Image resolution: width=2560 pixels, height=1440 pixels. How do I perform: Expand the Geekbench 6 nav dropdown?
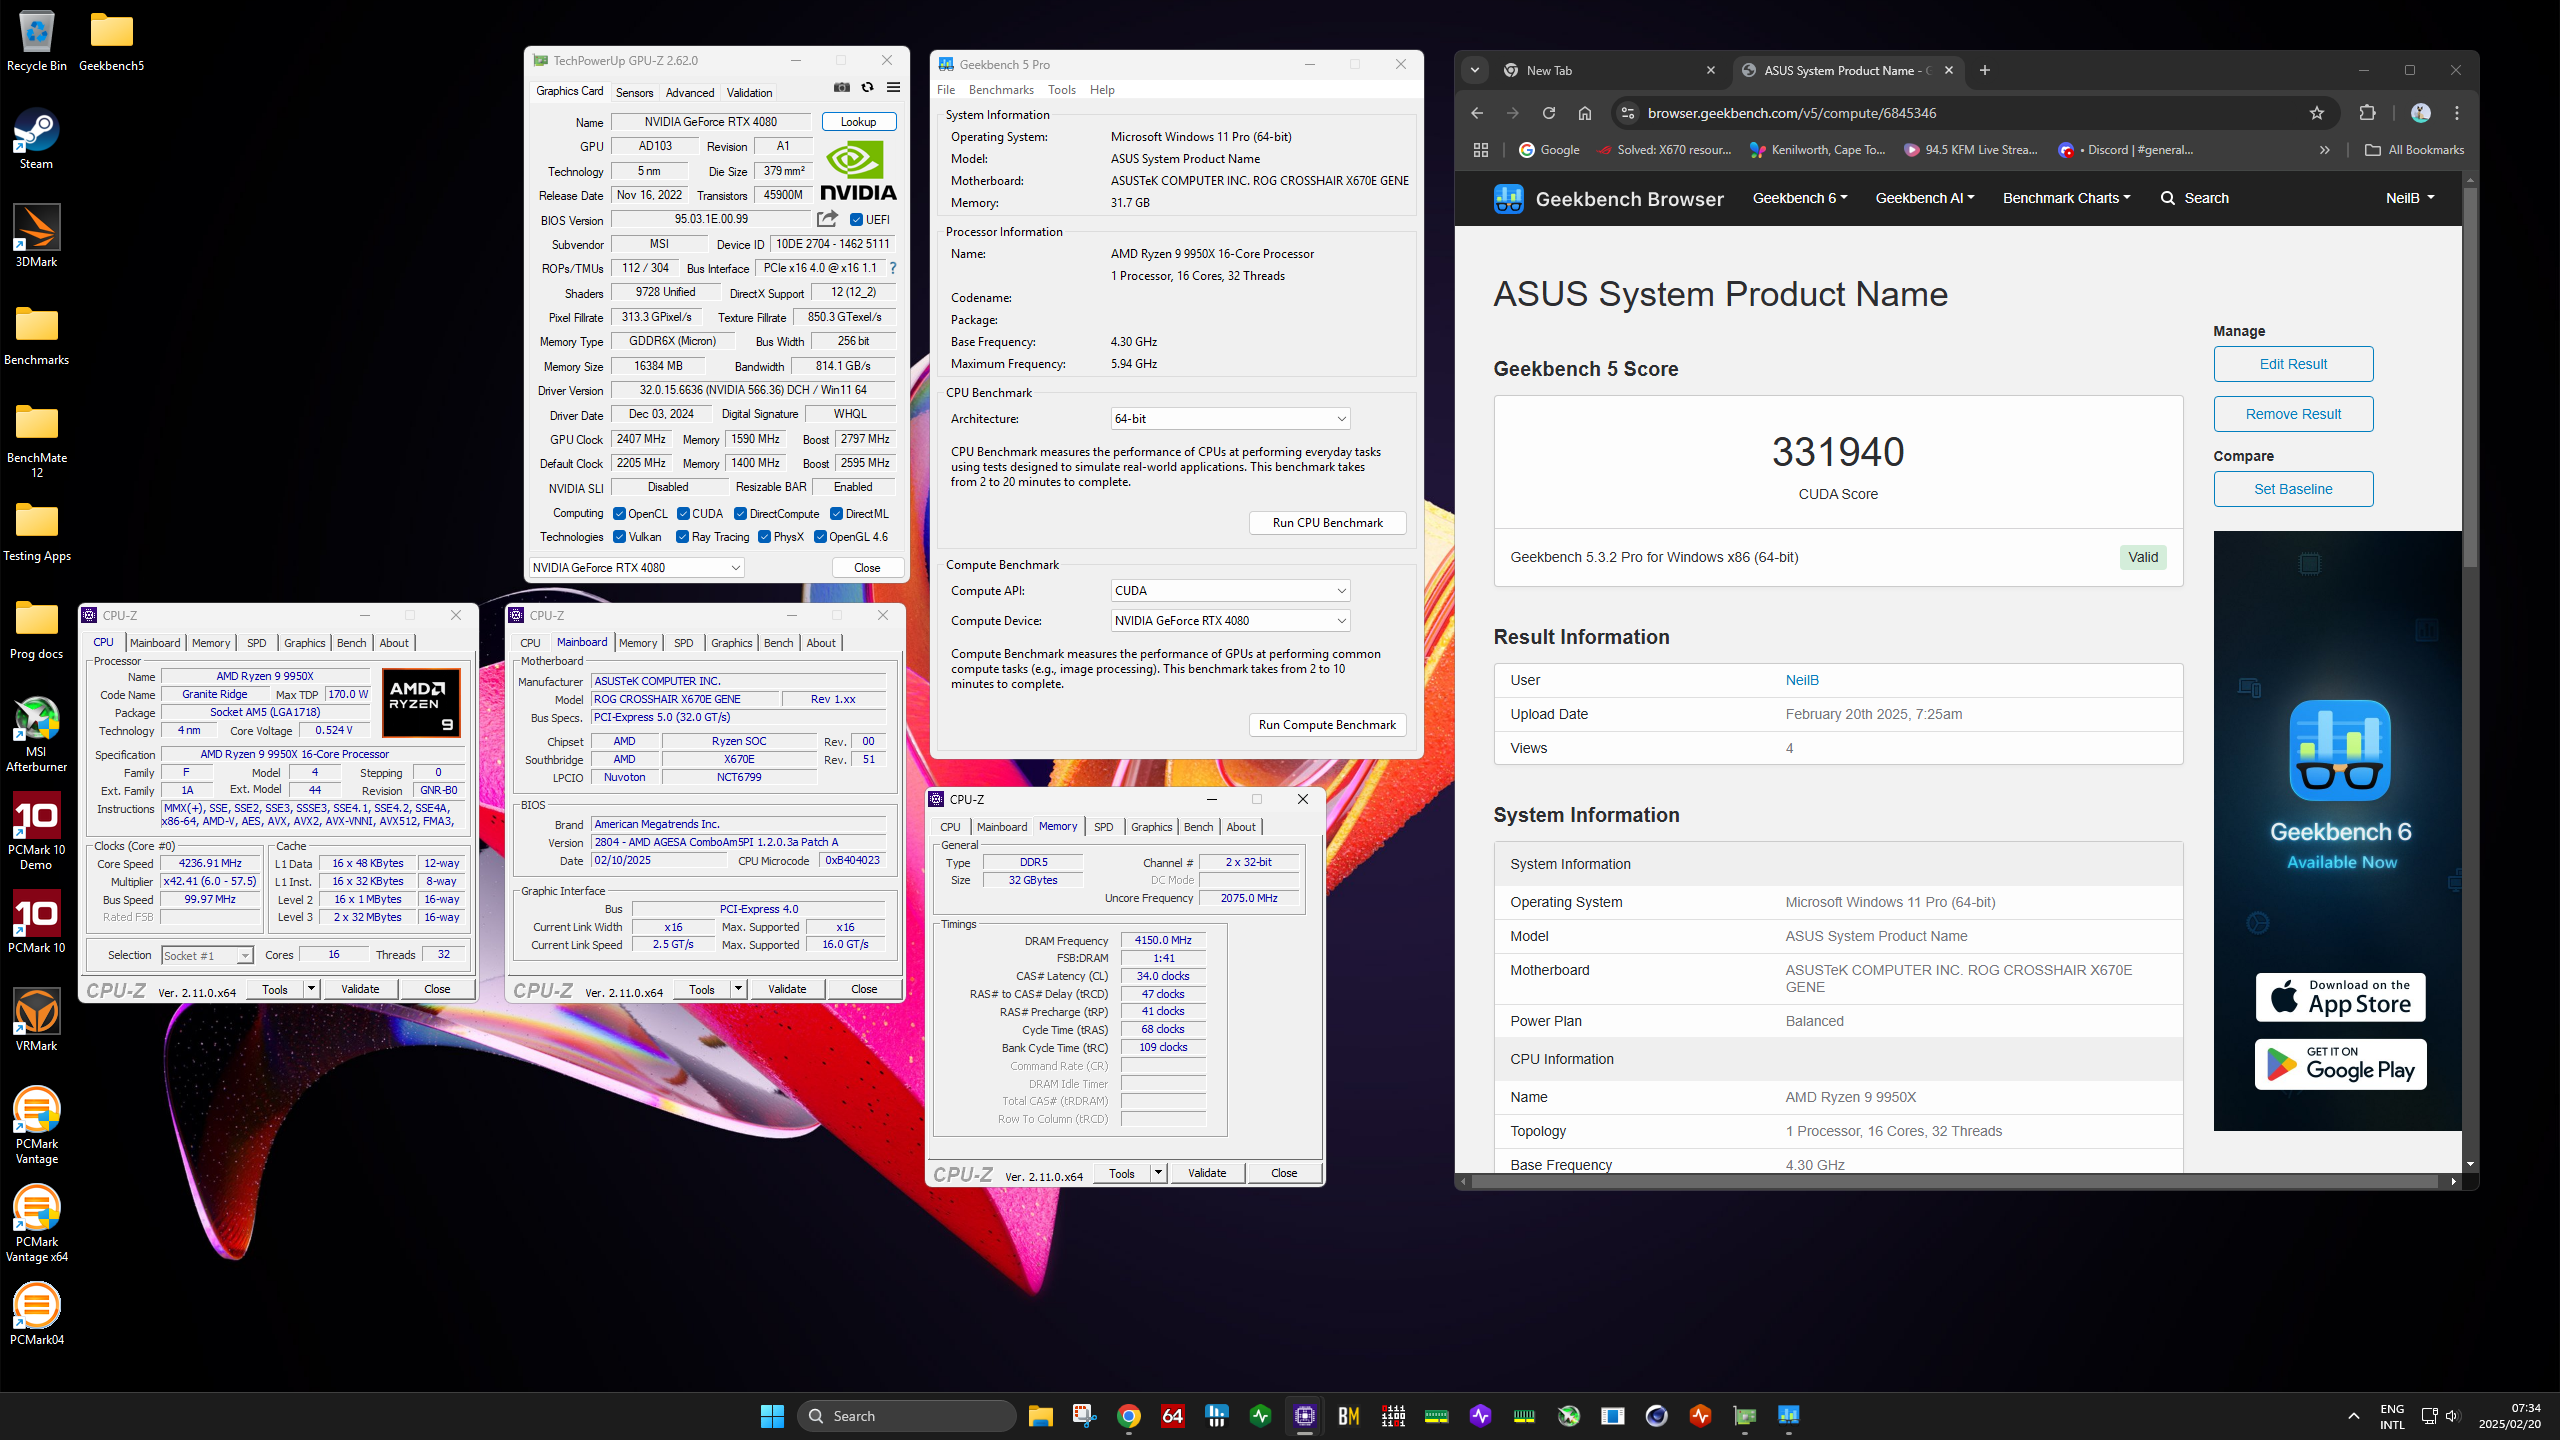point(1799,198)
